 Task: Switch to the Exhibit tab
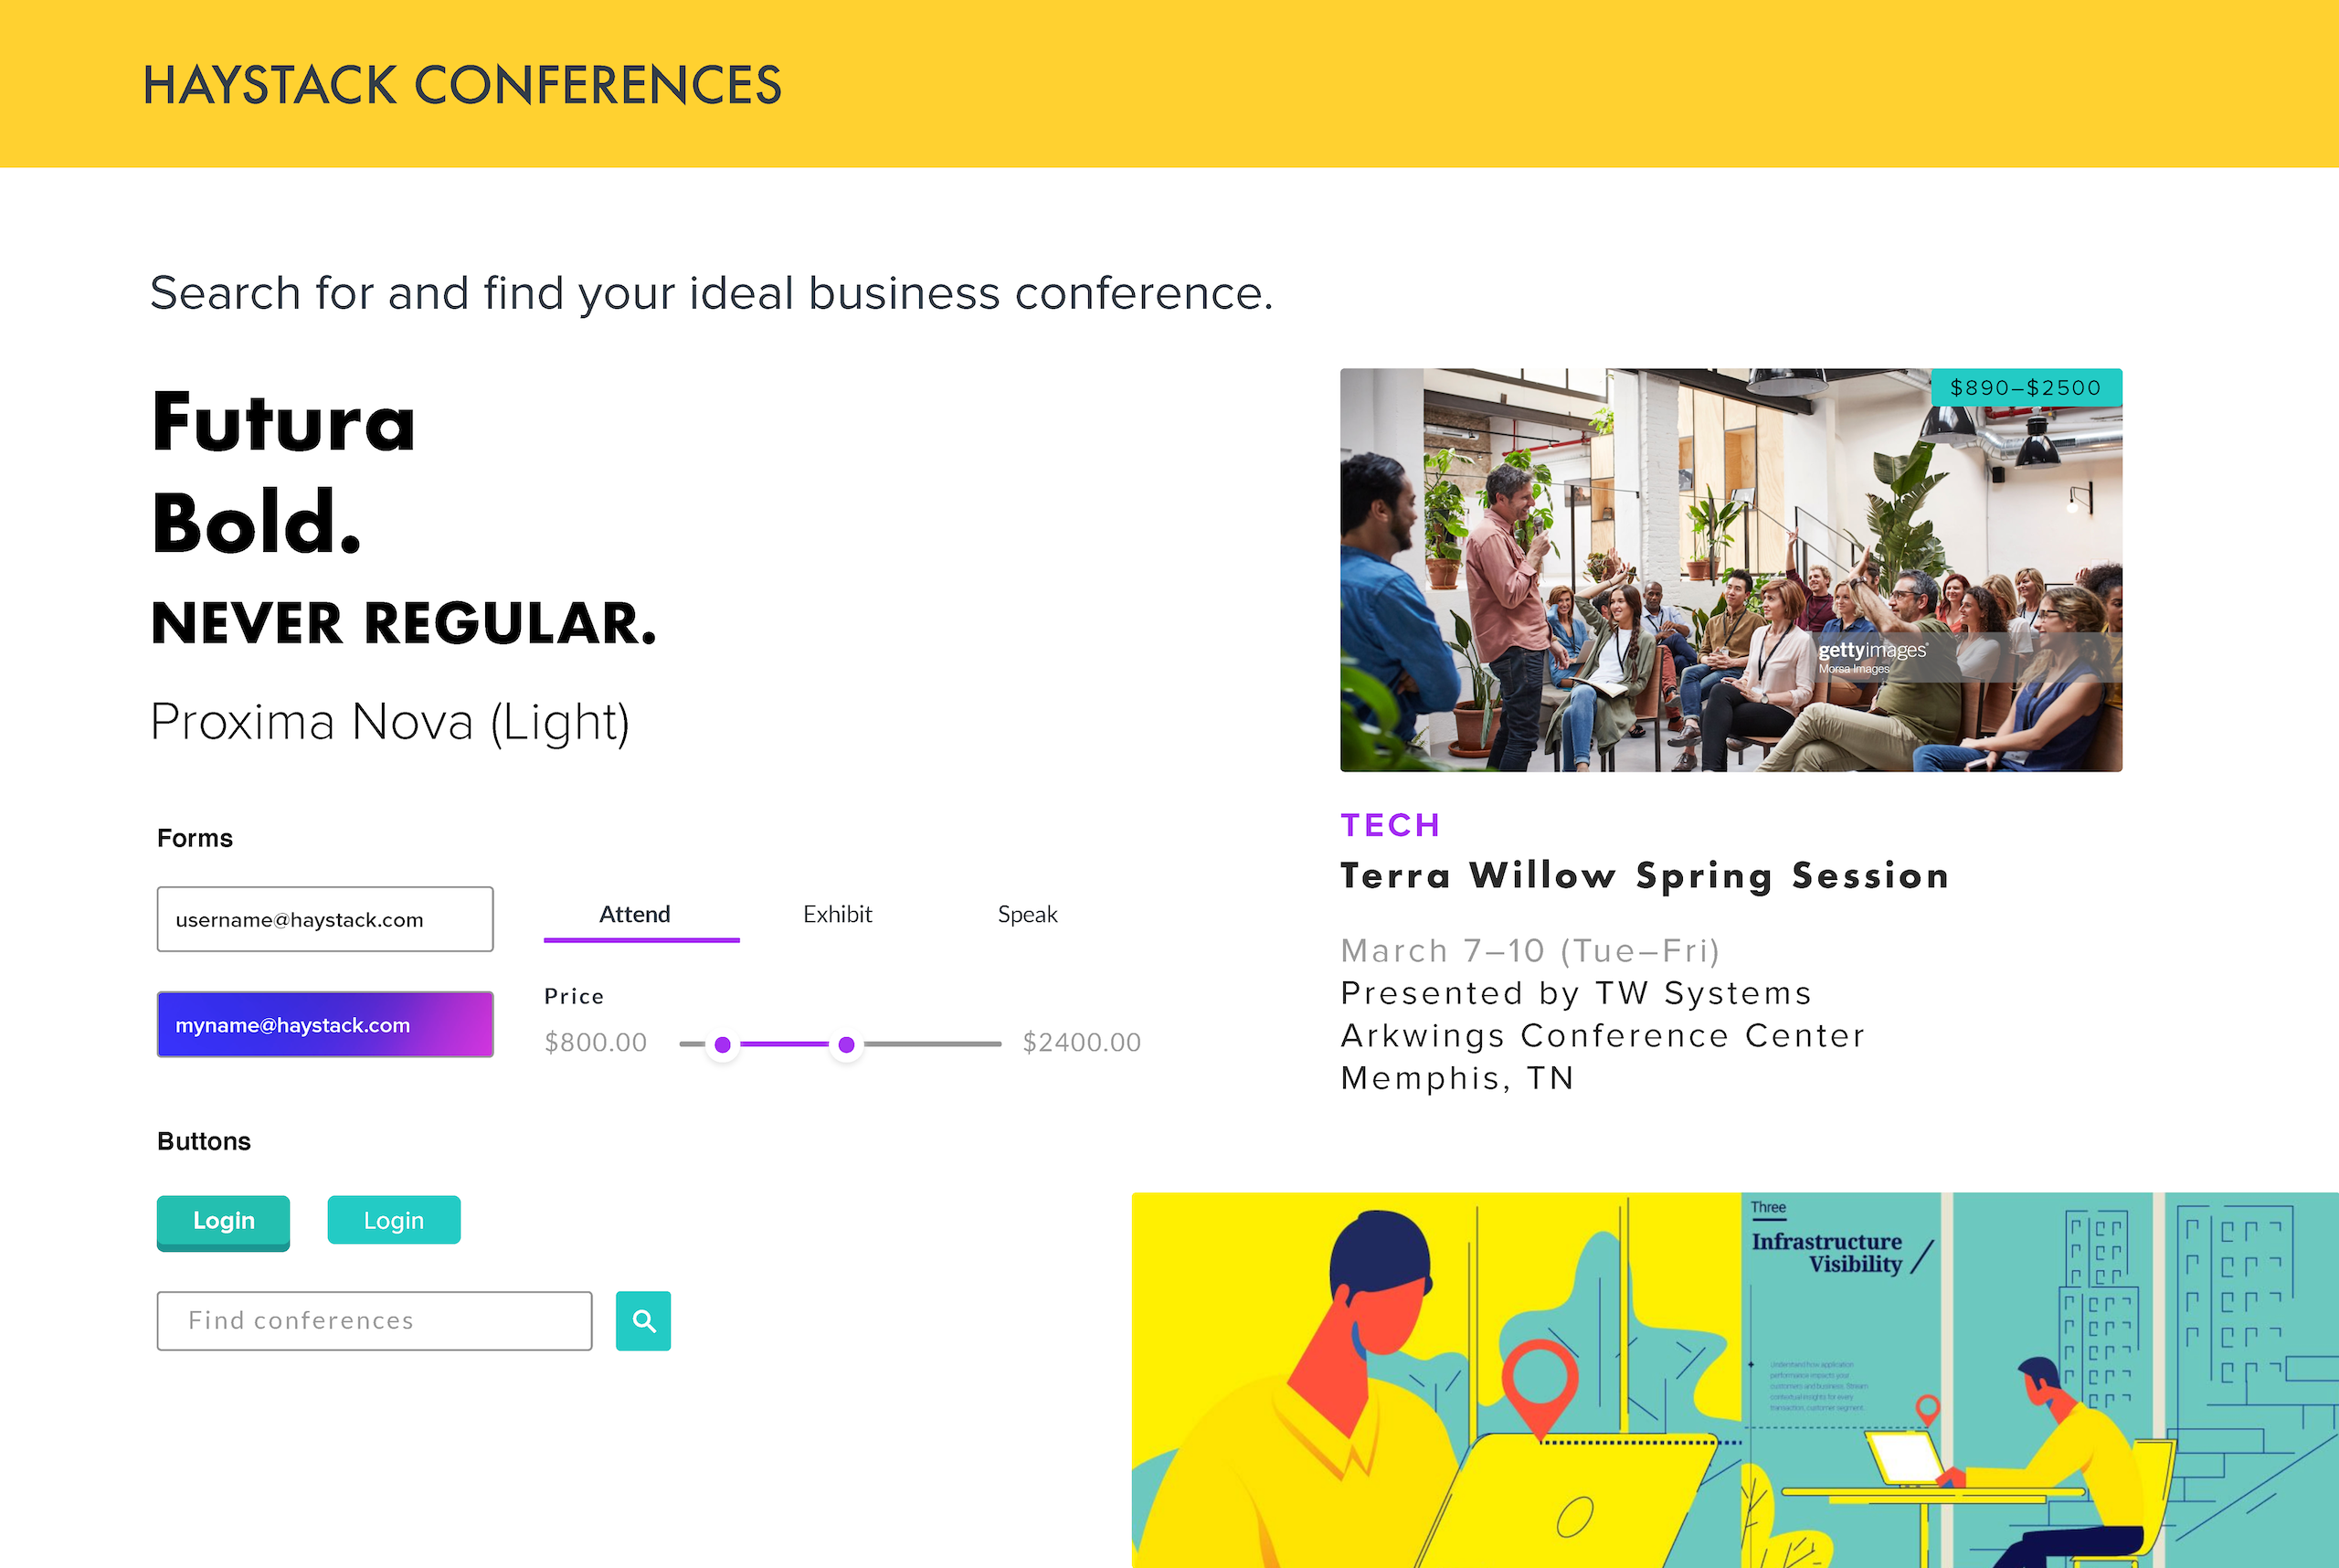837,915
